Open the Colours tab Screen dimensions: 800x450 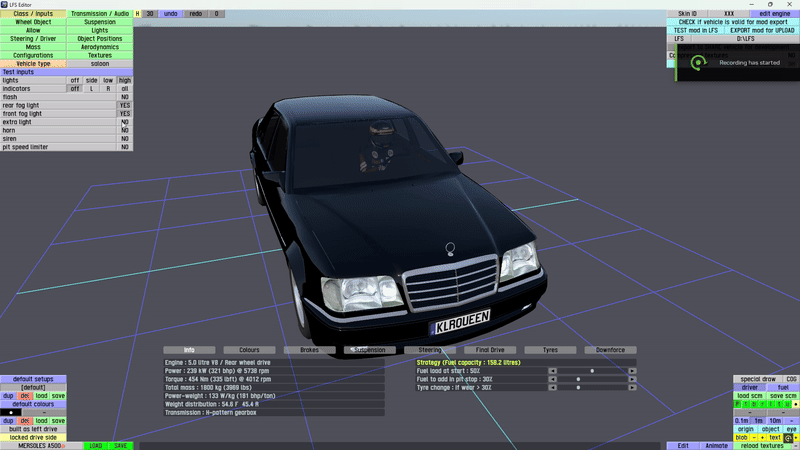(x=249, y=350)
